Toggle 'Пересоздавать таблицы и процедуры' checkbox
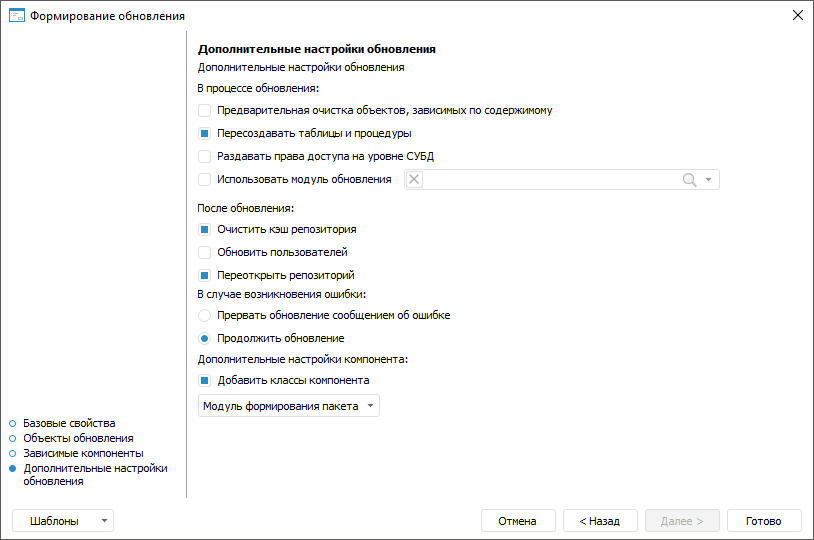 click(x=204, y=134)
